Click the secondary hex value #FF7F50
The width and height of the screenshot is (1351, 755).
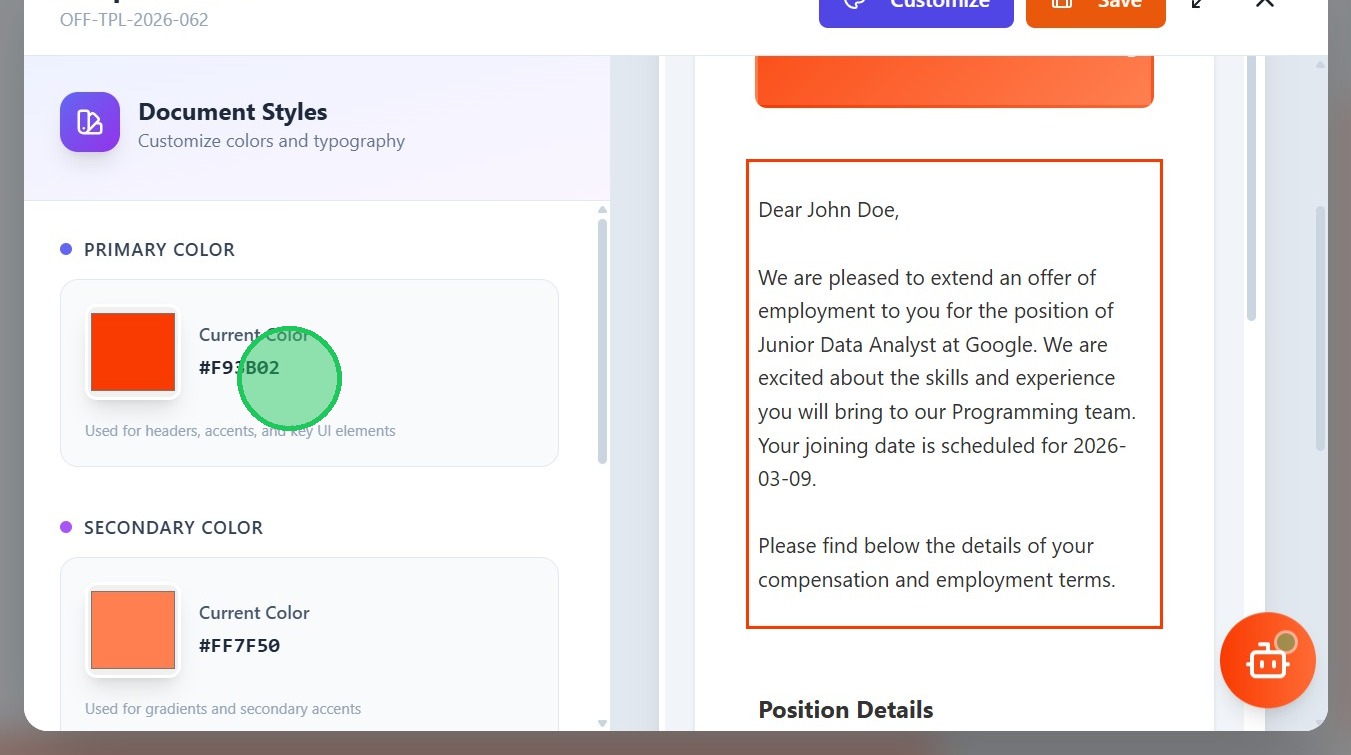click(x=239, y=645)
